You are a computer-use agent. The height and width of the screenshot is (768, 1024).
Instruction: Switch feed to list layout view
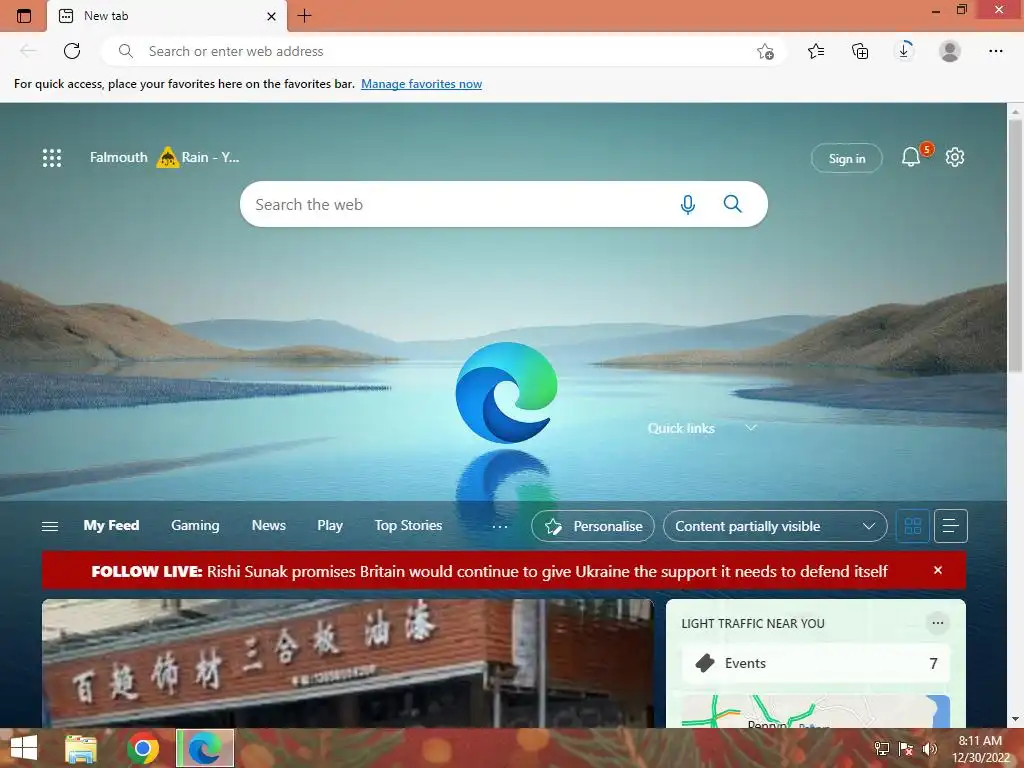tap(951, 526)
